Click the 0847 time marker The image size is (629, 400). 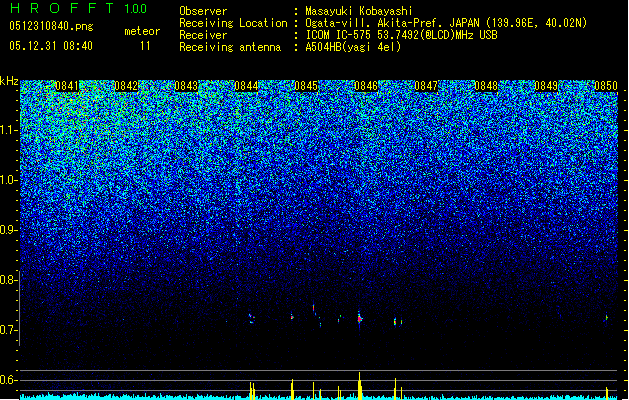tap(426, 86)
